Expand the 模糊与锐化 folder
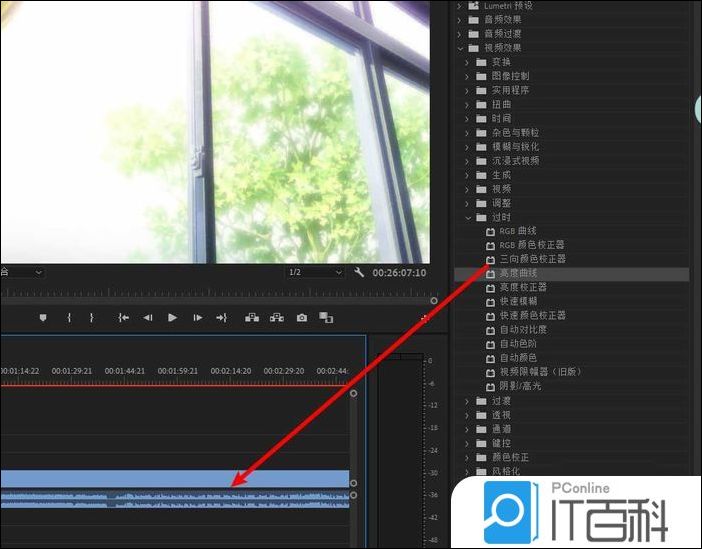Viewport: 702px width, 549px height. pos(467,147)
